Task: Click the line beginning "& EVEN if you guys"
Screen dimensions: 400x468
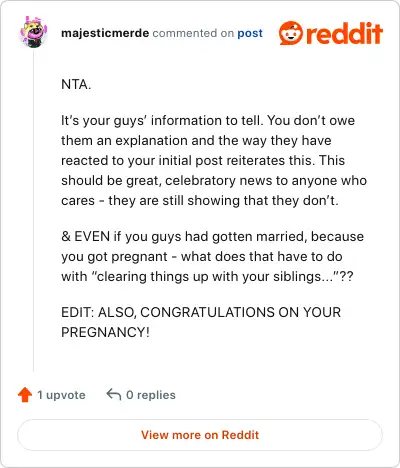Action: 213,236
